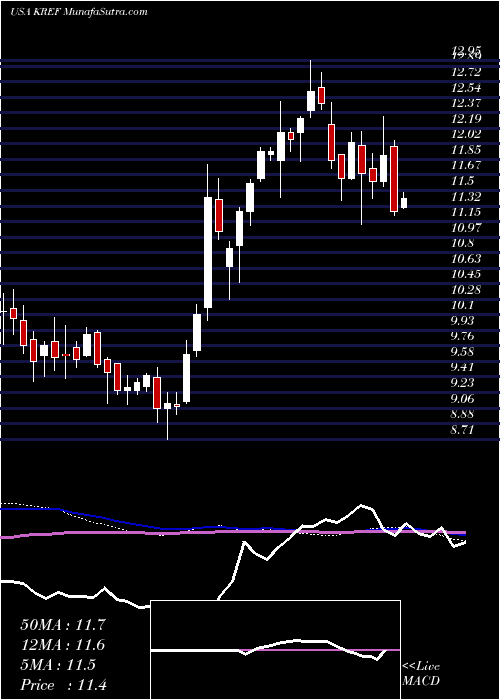Viewport: 500px width, 700px height.
Task: Click the 12.37 price axis label
Action: coord(467,103)
